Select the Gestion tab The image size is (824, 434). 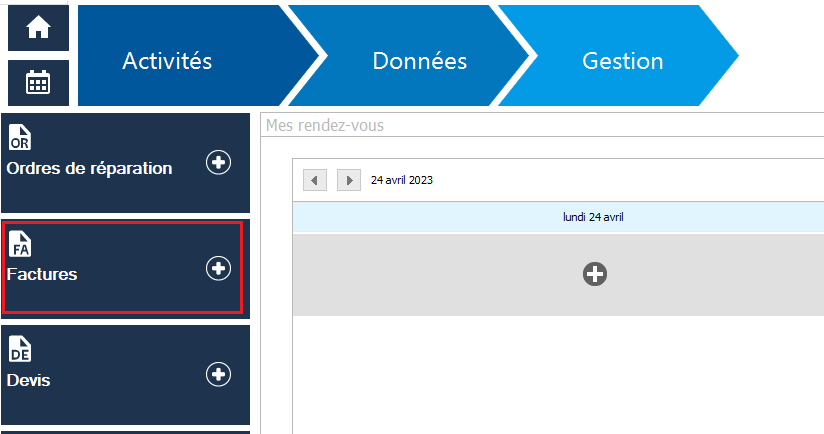point(622,61)
